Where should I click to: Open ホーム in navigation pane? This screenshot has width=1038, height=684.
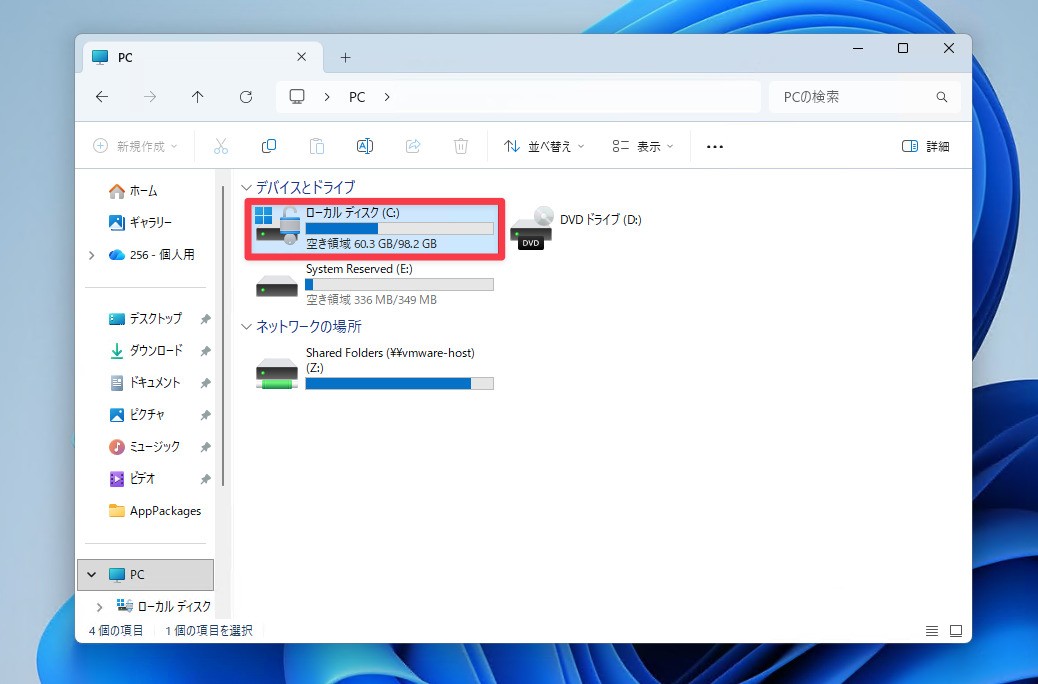(133, 191)
